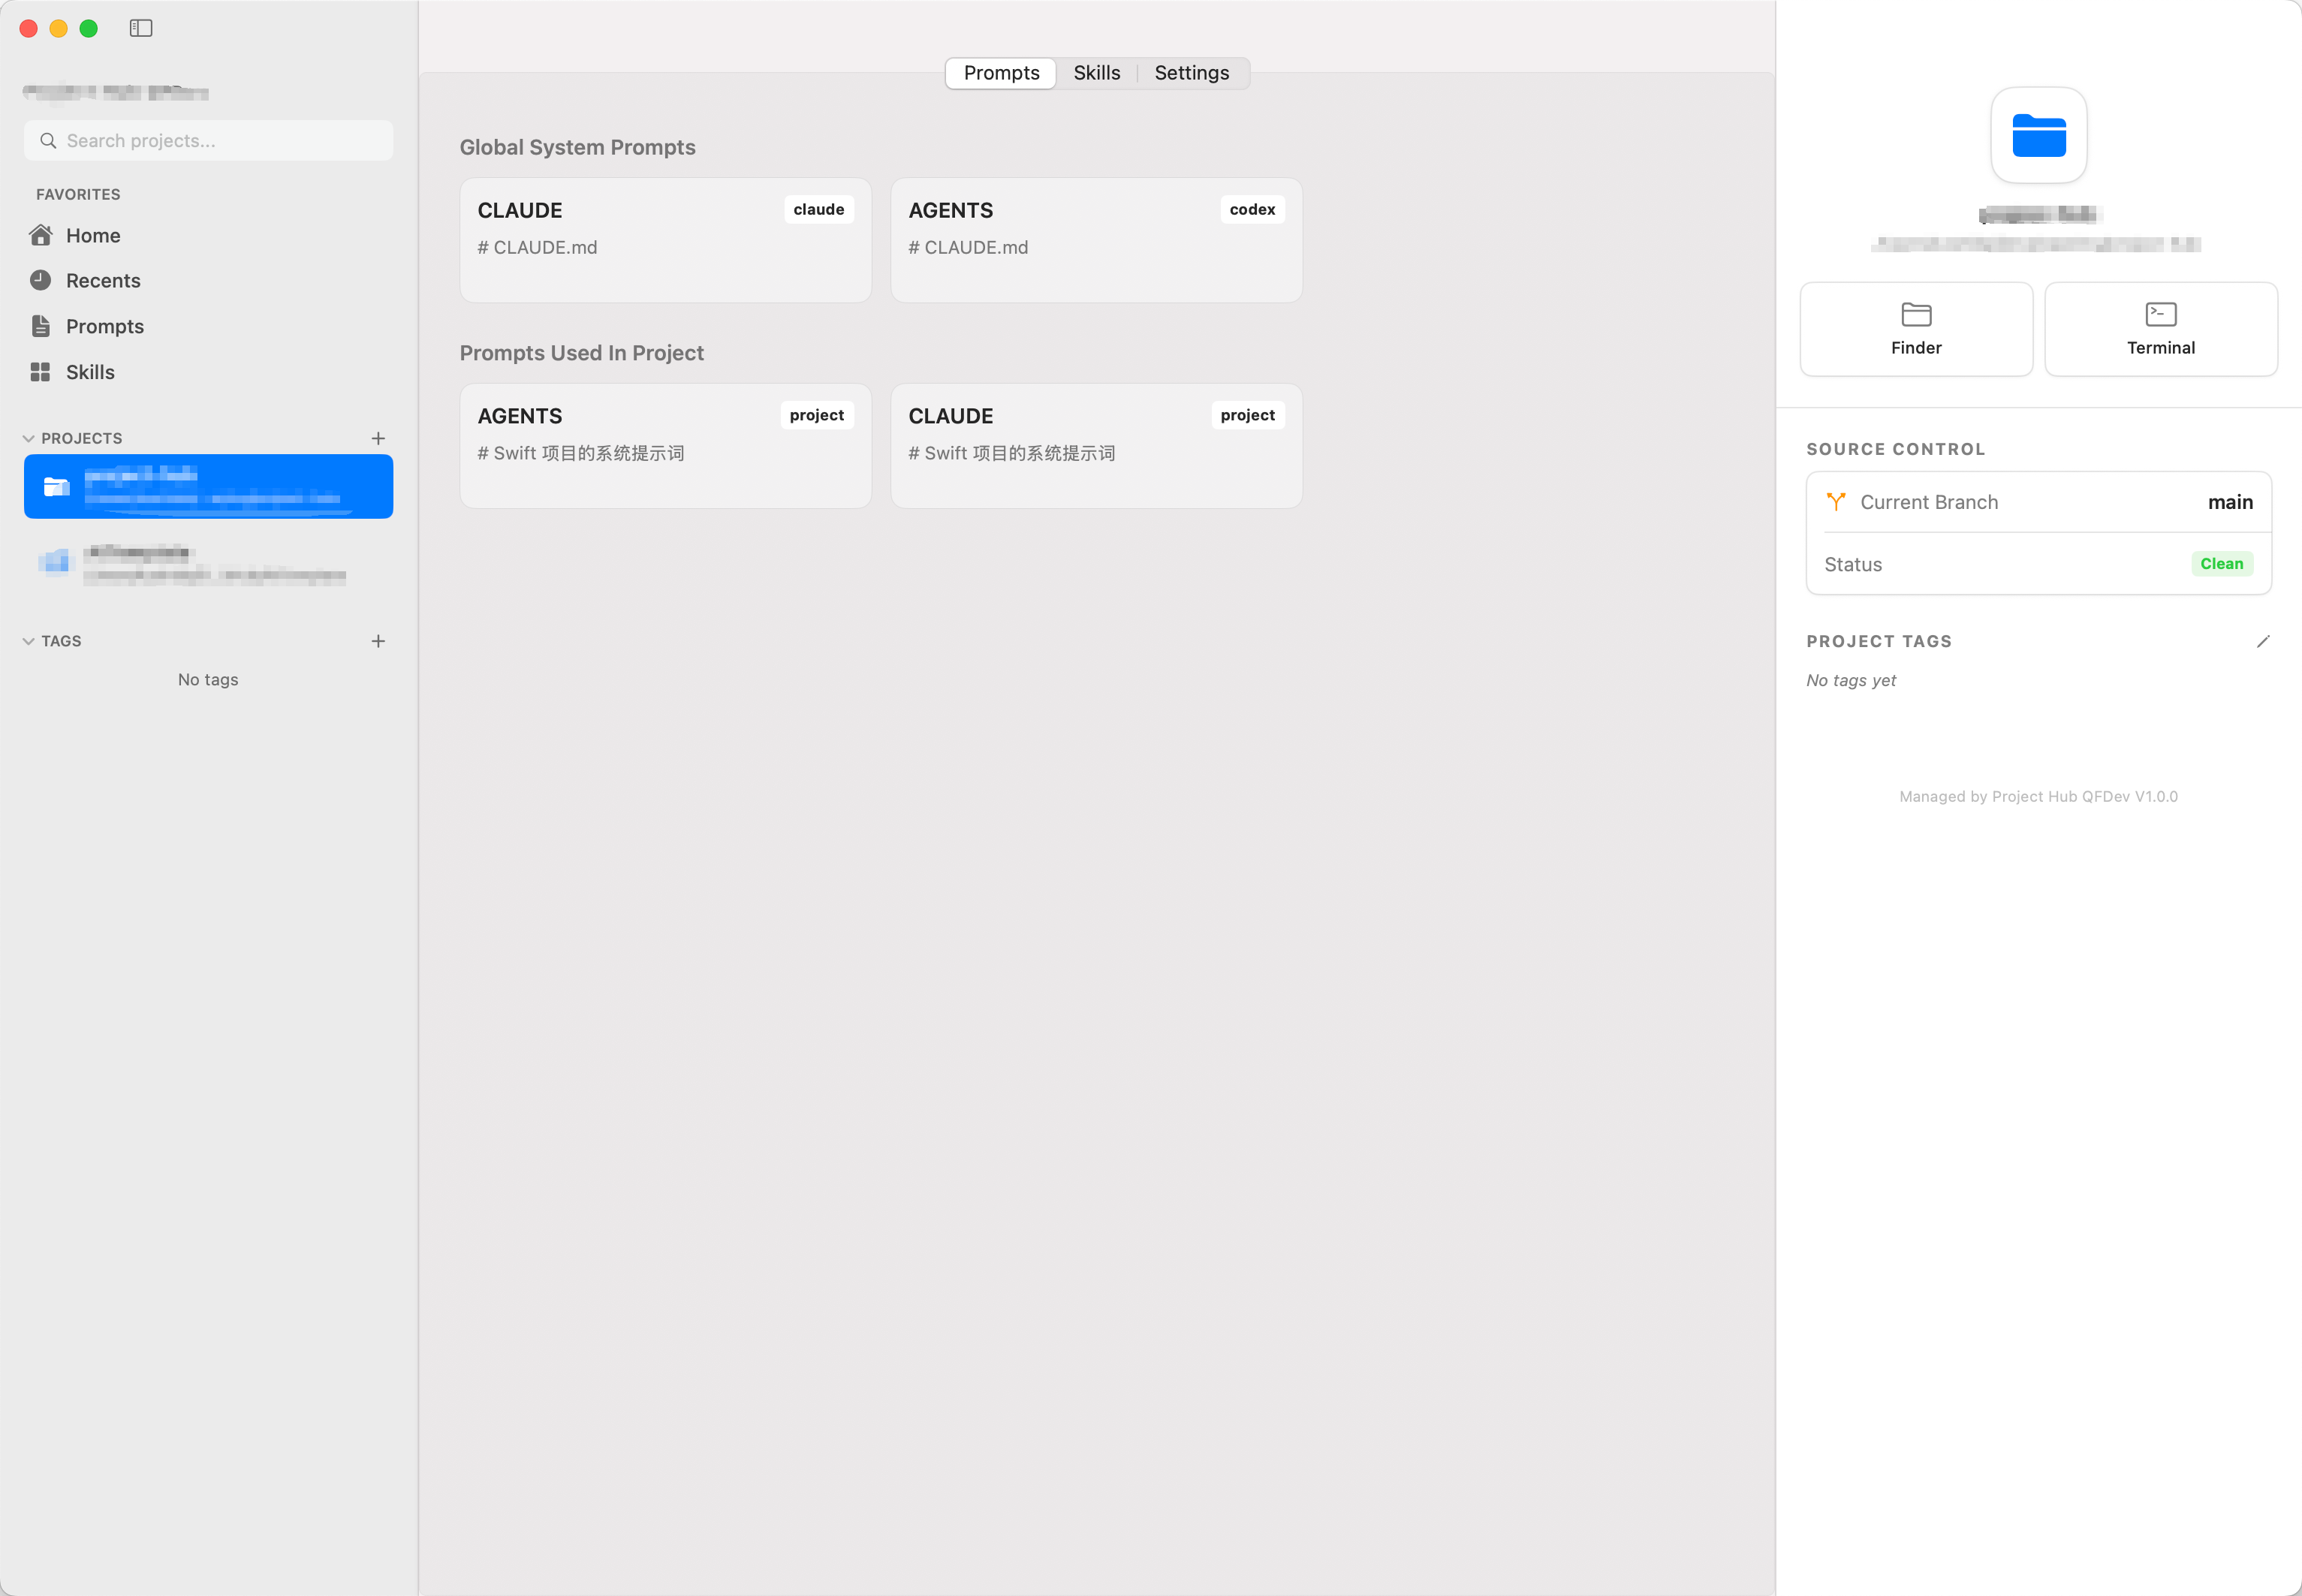This screenshot has height=1596, width=2302.
Task: Switch to the Skills tab
Action: [x=1096, y=73]
